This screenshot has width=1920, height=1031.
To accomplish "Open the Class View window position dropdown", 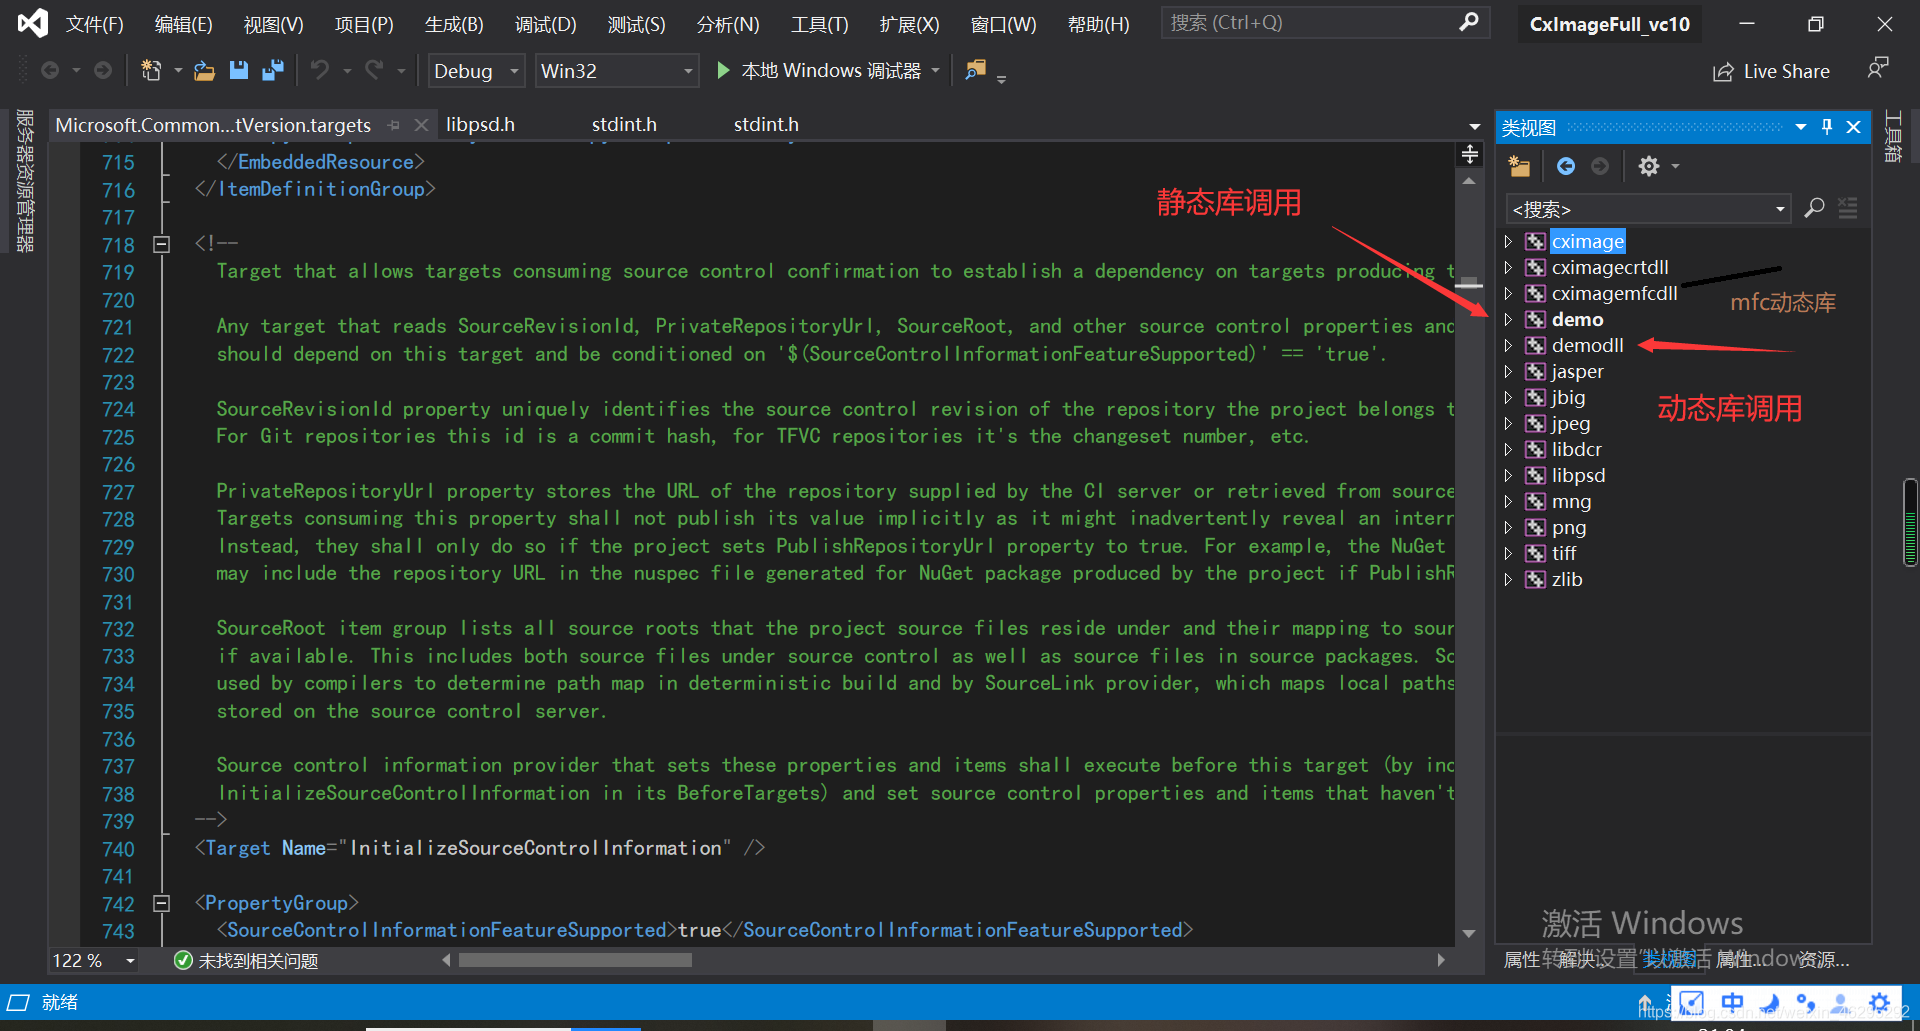I will point(1800,127).
